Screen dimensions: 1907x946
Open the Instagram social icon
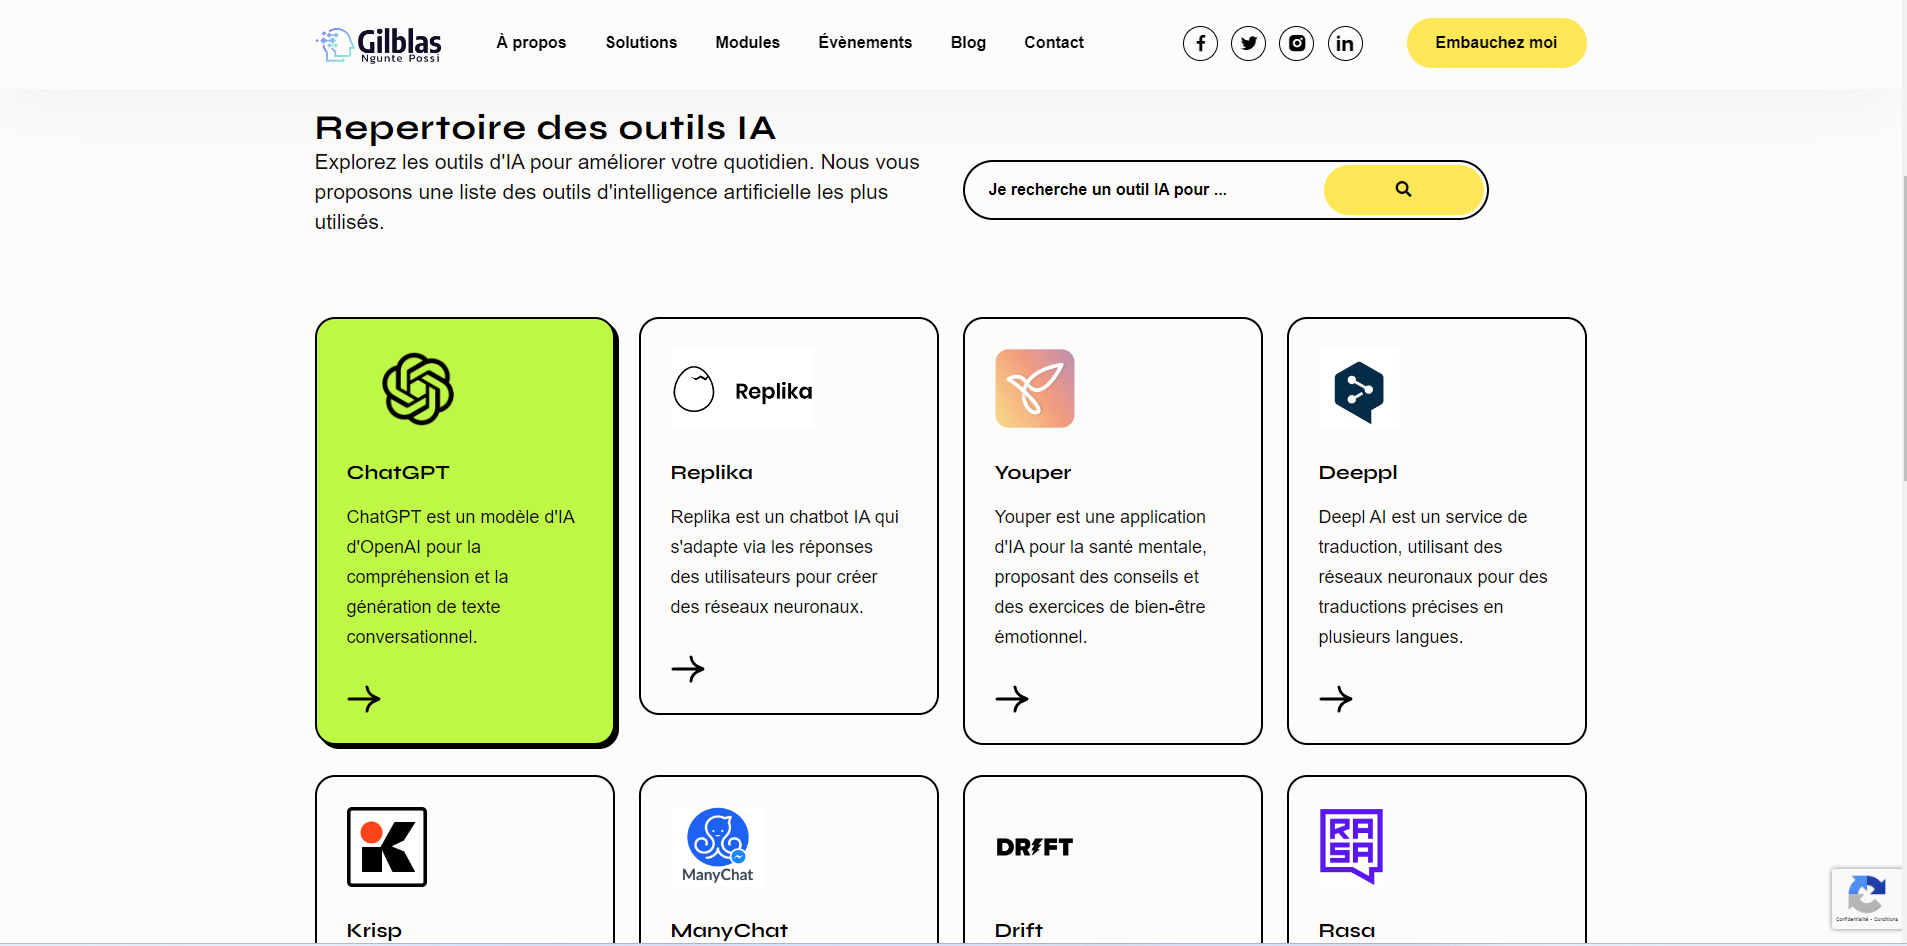1297,43
